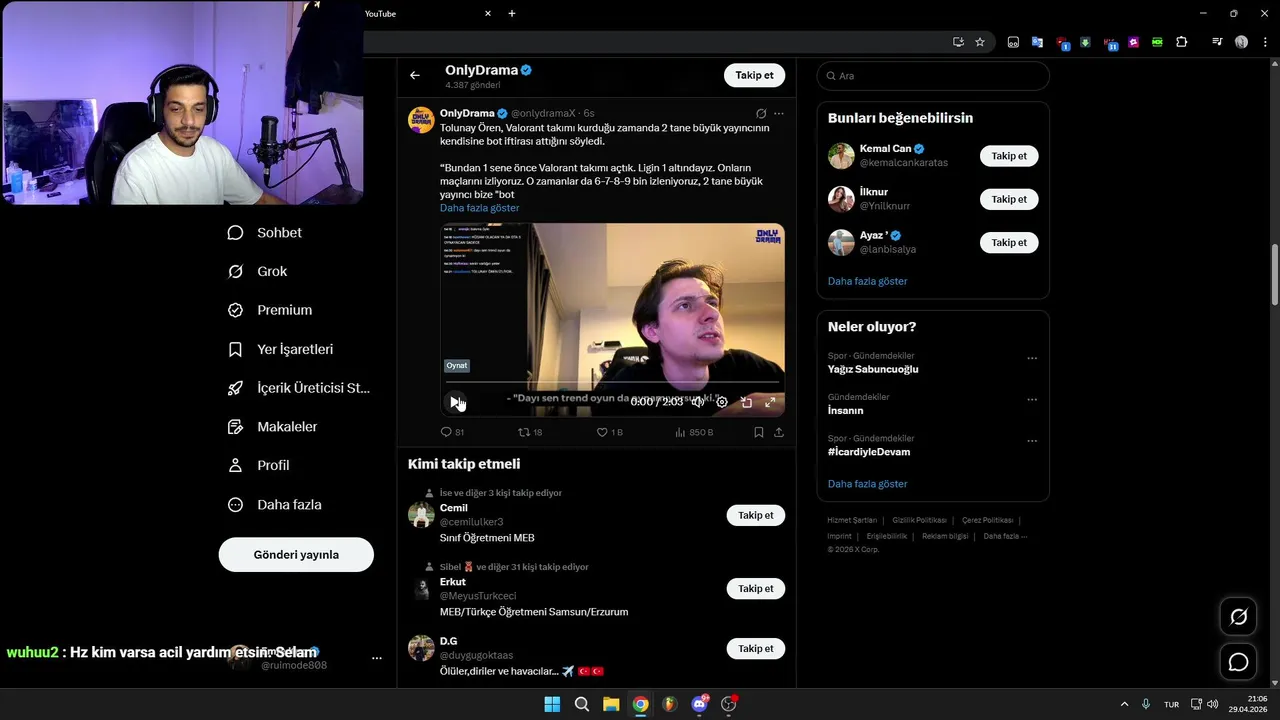Open Gizlilik Politikası footer link
Image resolution: width=1280 pixels, height=720 pixels.
pos(919,520)
